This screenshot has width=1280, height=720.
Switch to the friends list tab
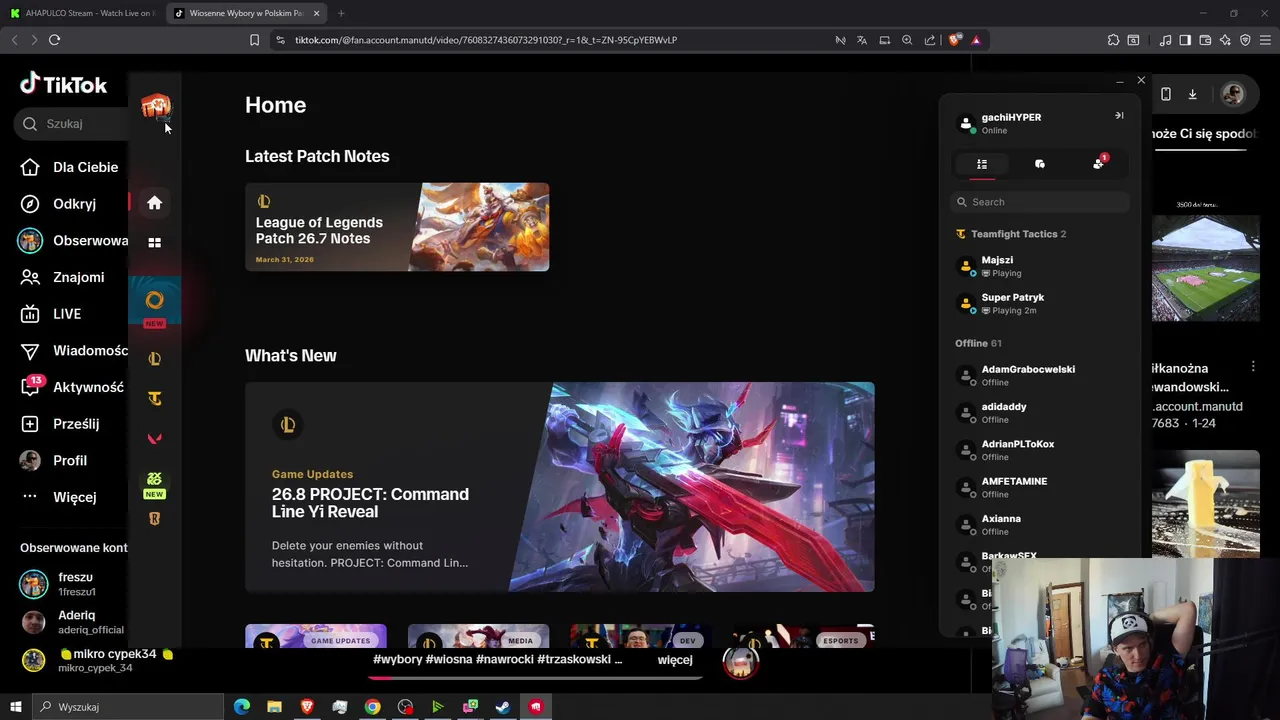coord(982,164)
